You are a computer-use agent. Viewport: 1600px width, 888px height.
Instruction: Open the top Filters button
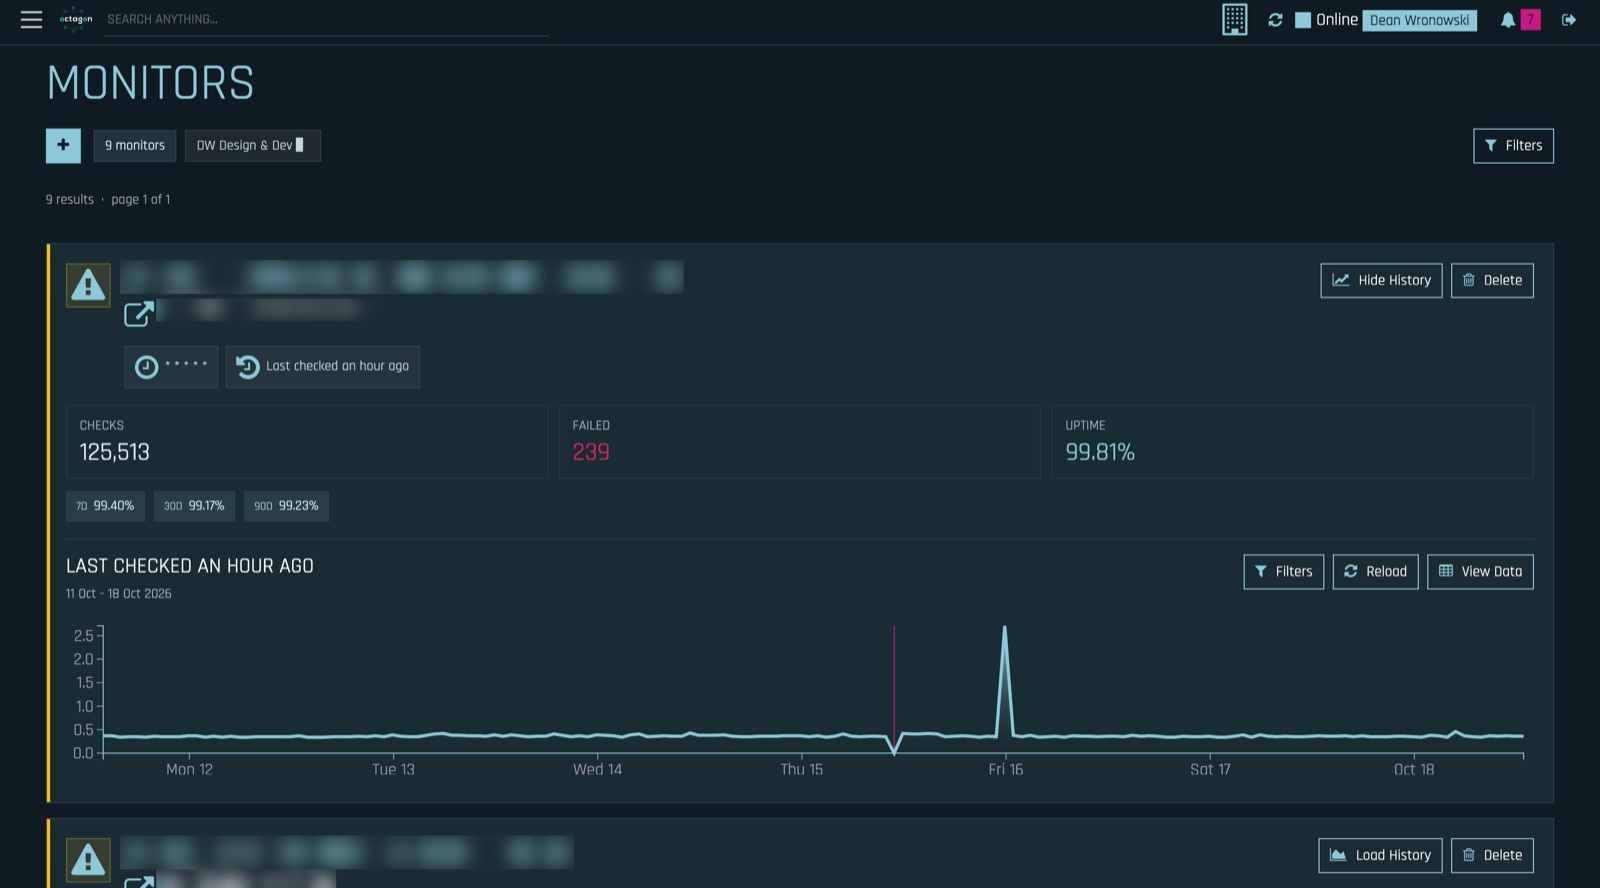[1513, 146]
